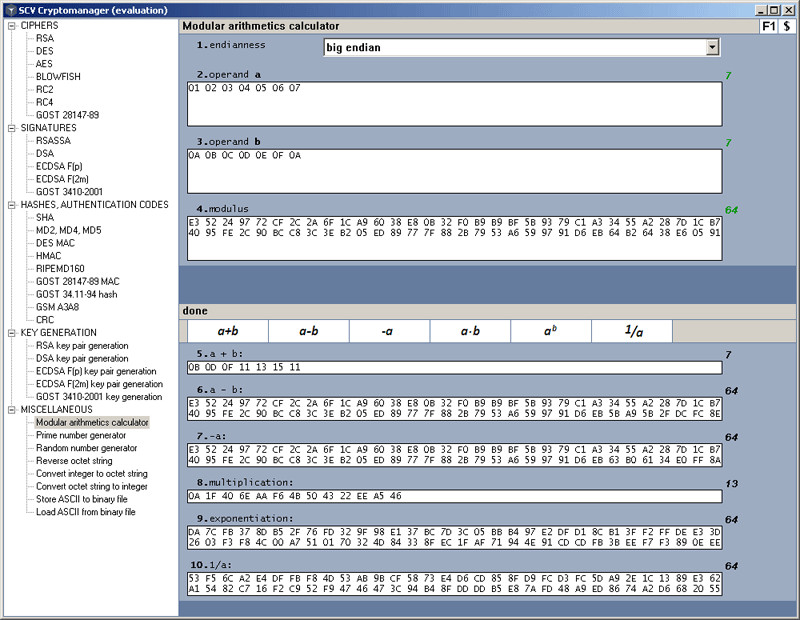Focus the operand a input field
This screenshot has height=620, width=800.
(x=455, y=104)
